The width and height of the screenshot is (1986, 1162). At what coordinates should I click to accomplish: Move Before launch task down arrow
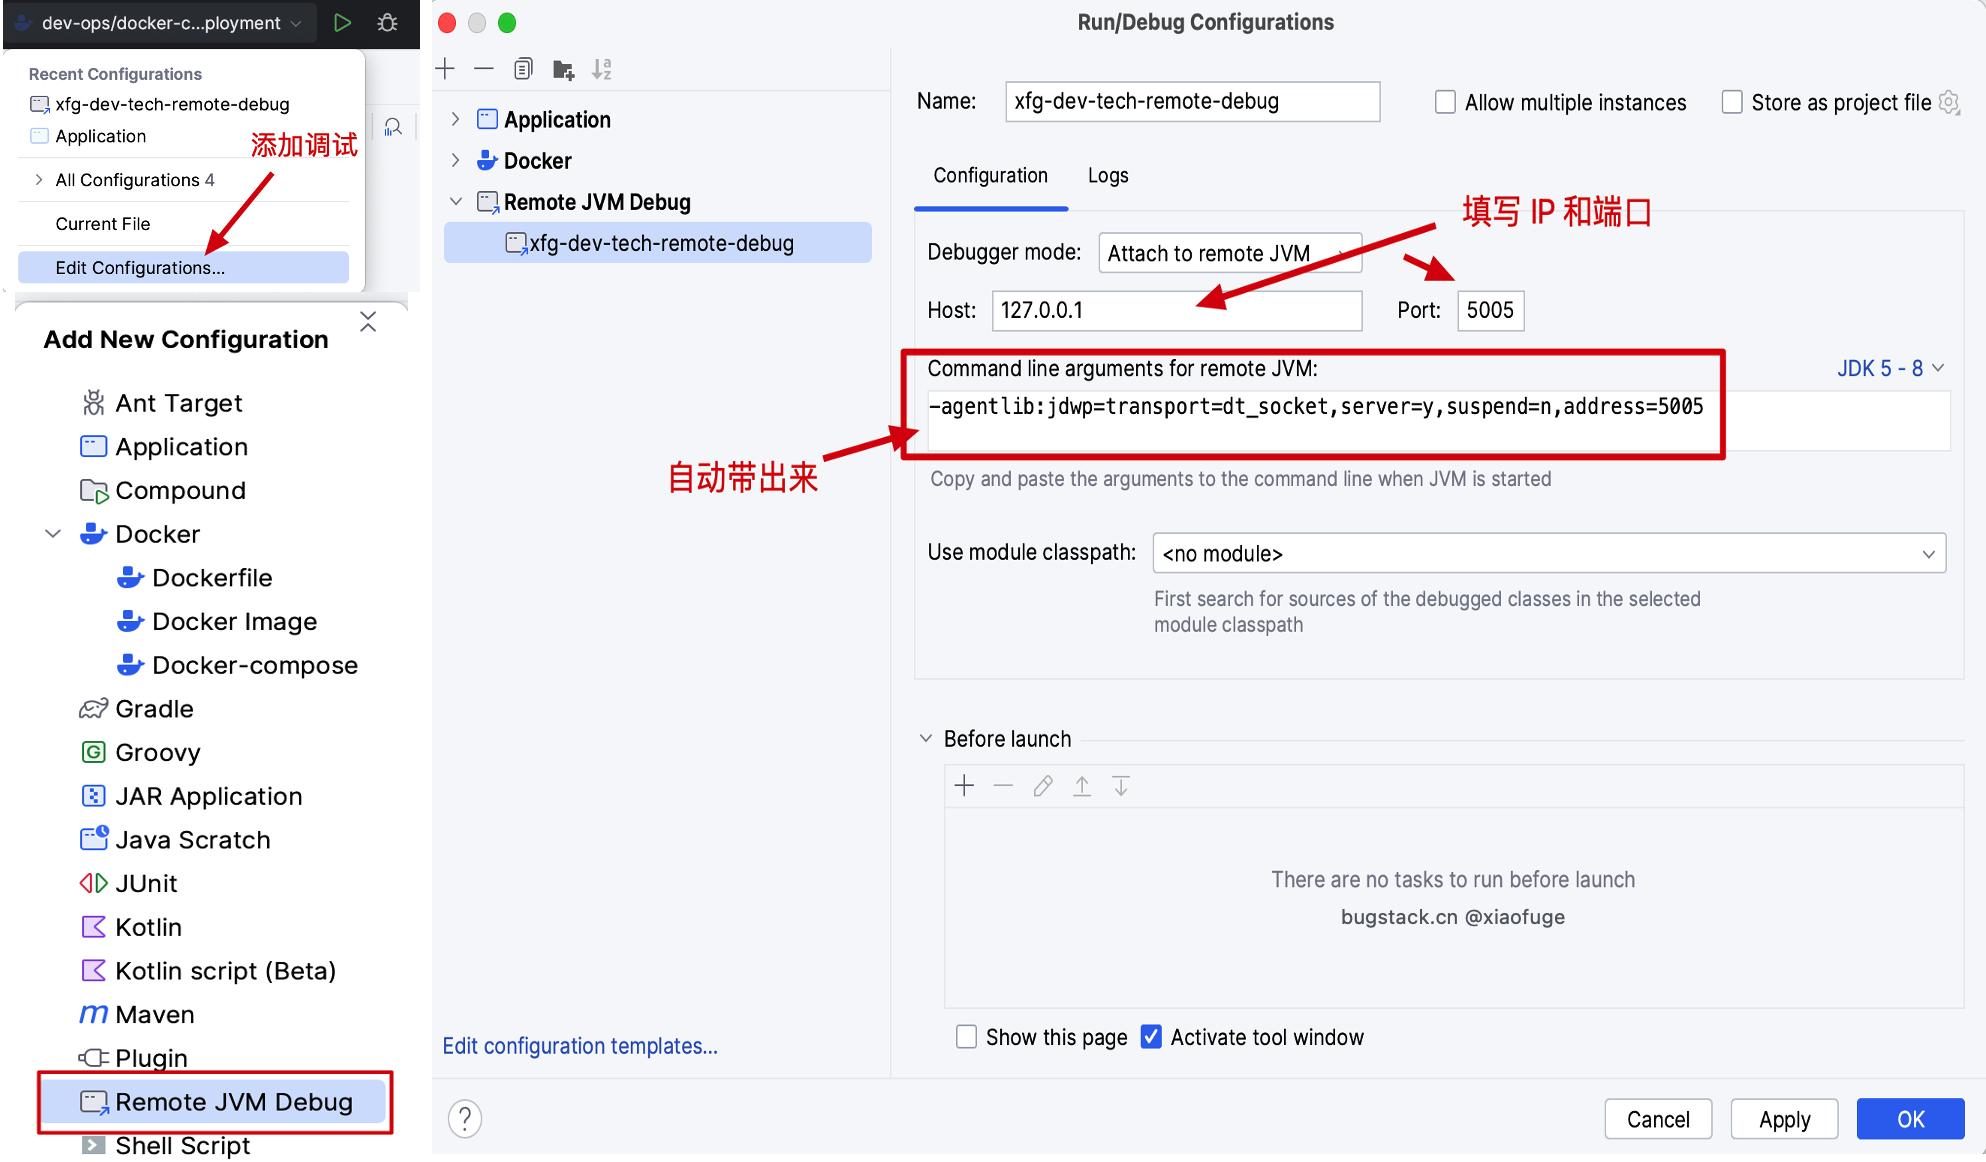tap(1121, 786)
